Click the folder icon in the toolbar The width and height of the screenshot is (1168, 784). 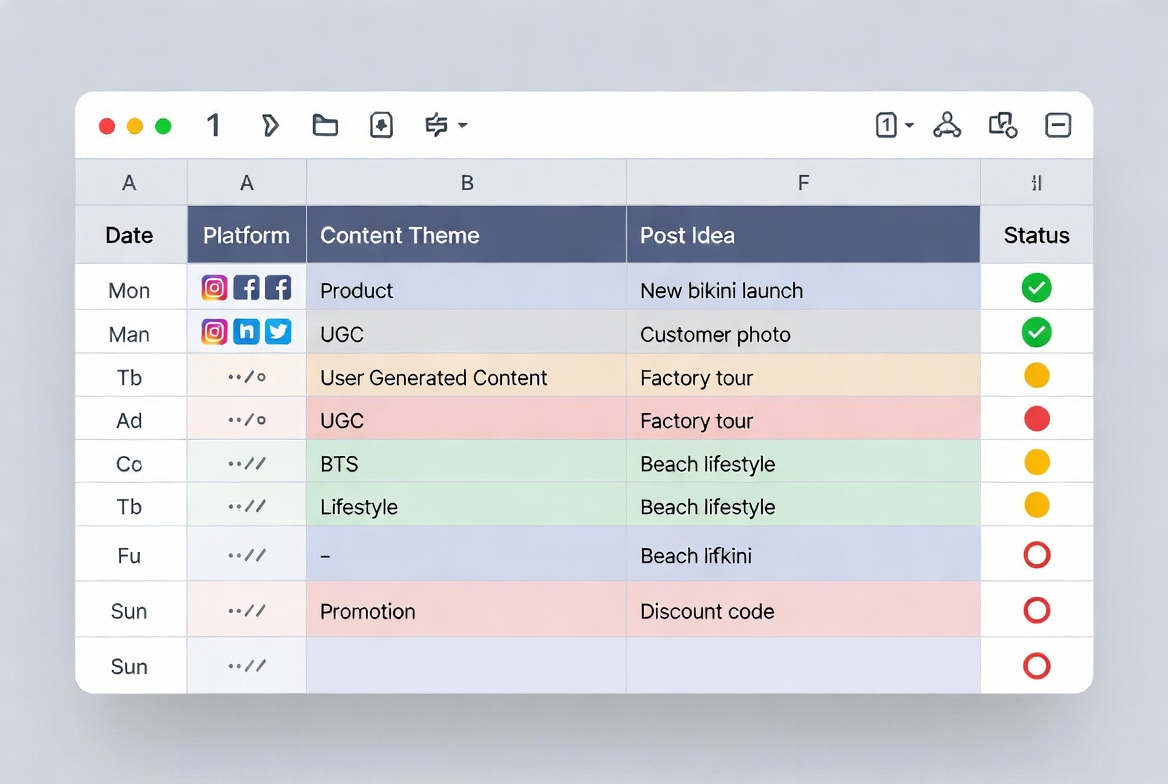(325, 125)
